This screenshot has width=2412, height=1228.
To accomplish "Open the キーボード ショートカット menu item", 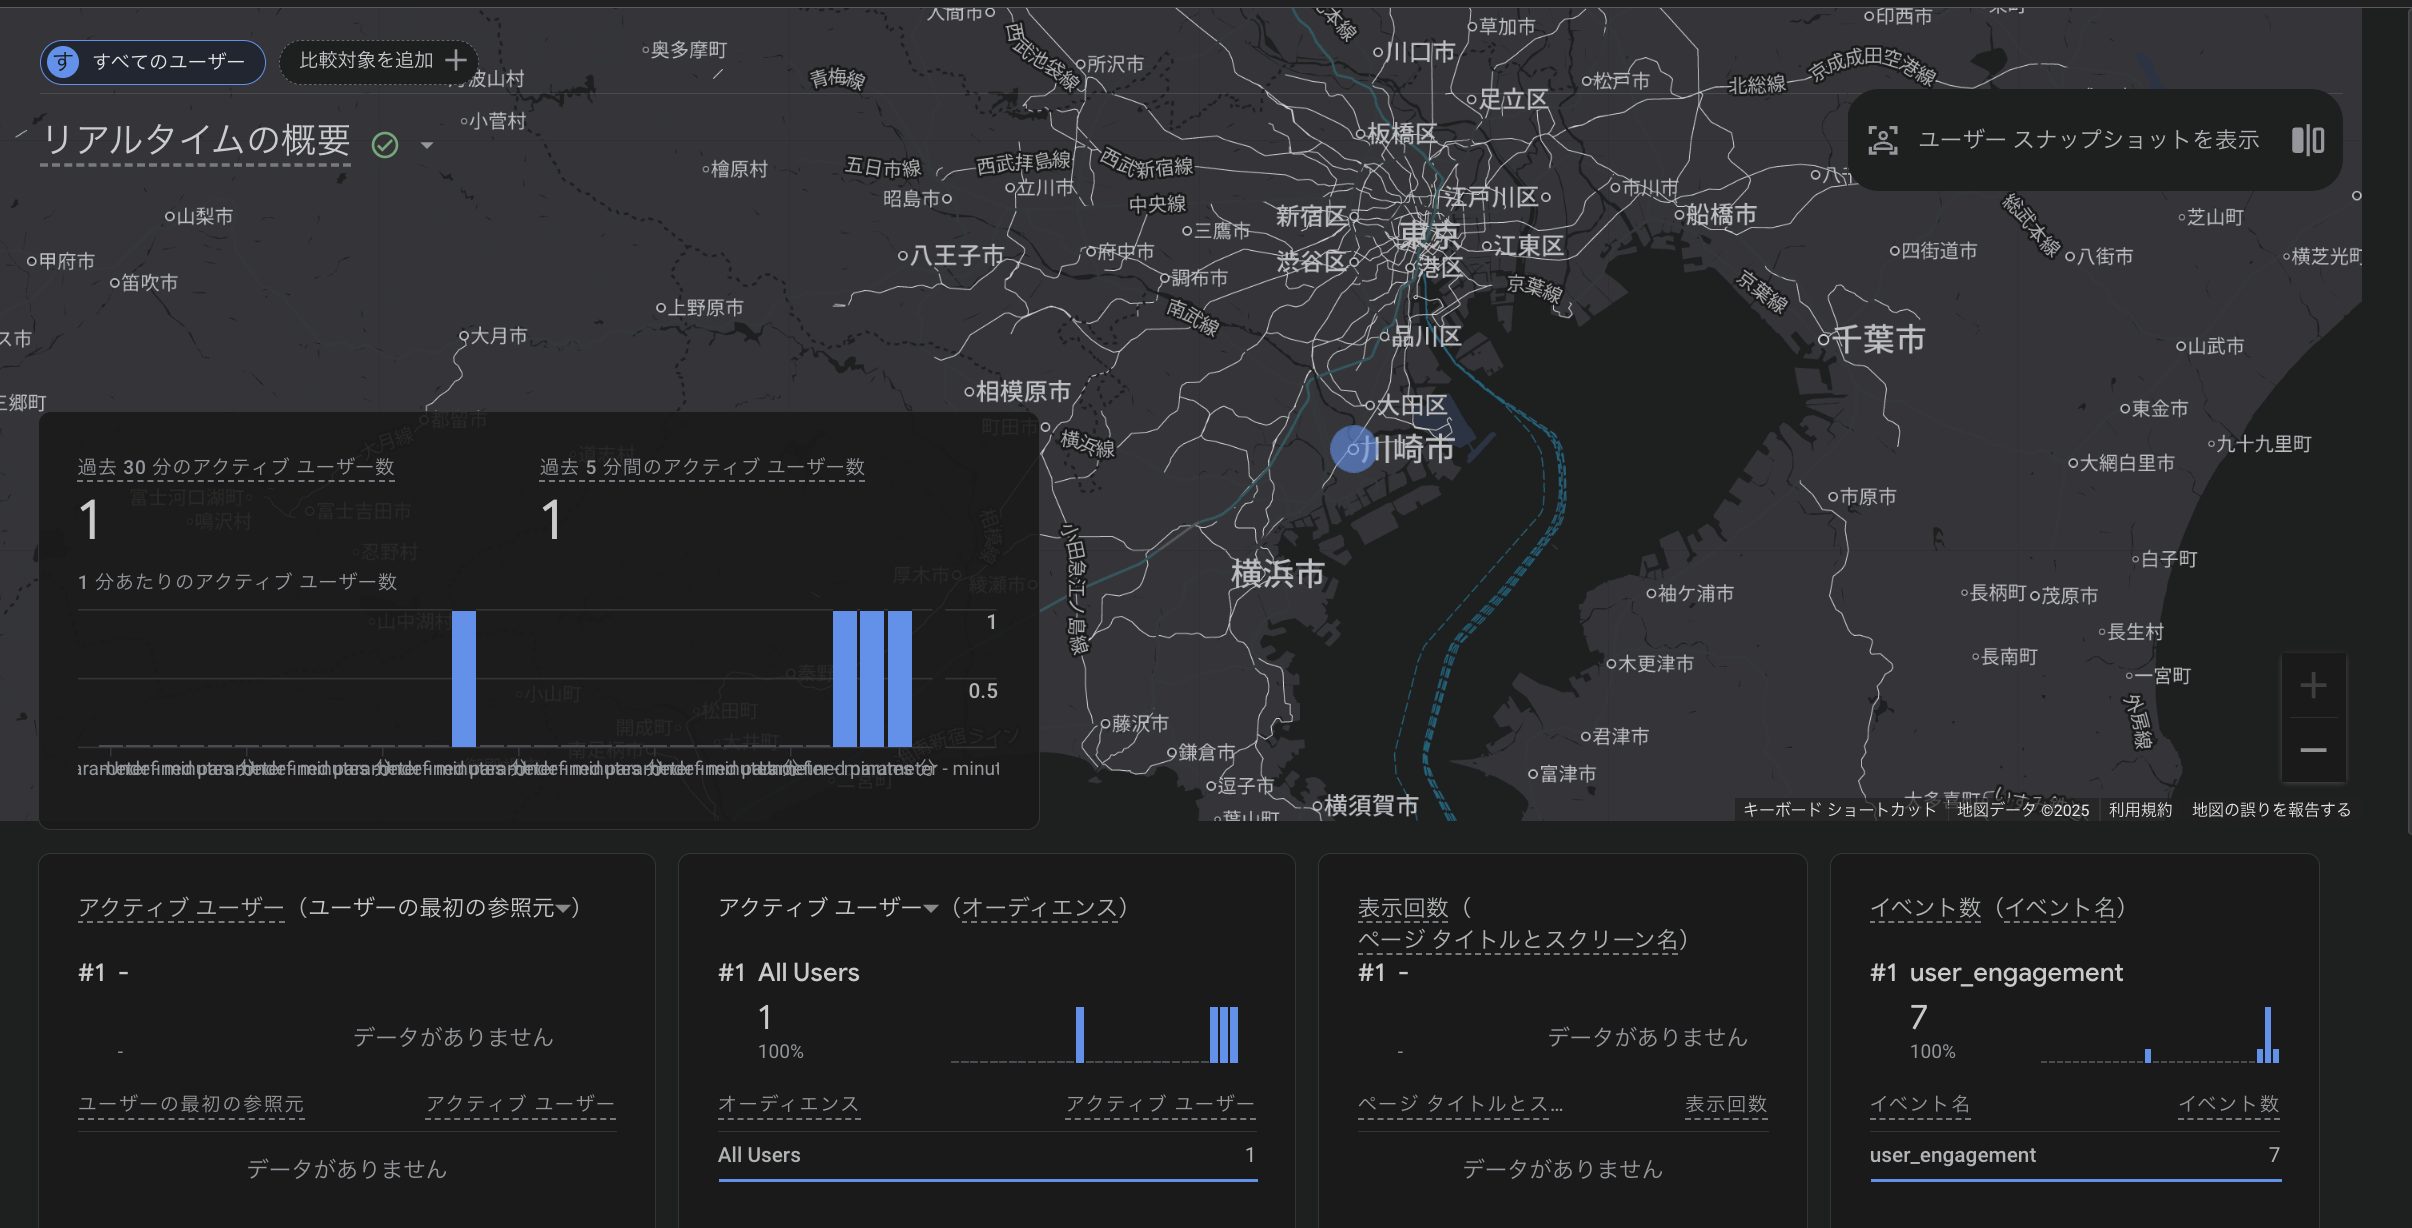I will (x=1838, y=810).
